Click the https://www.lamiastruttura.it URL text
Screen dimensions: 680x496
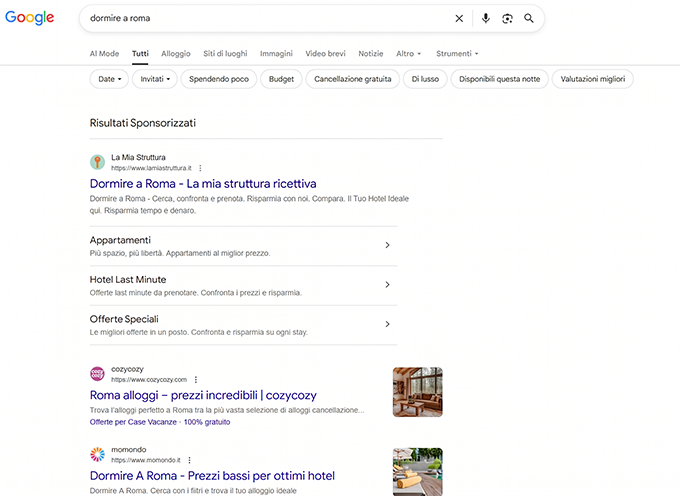[151, 168]
